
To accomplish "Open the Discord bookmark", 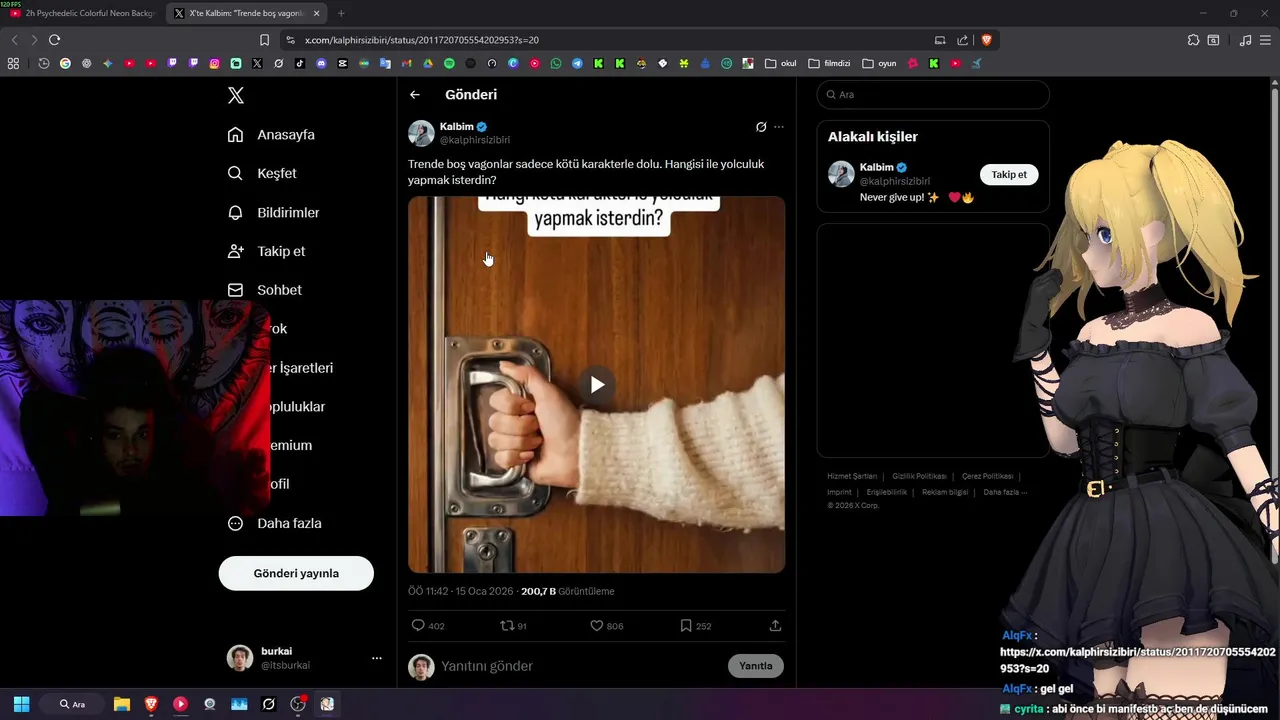I will point(321,63).
